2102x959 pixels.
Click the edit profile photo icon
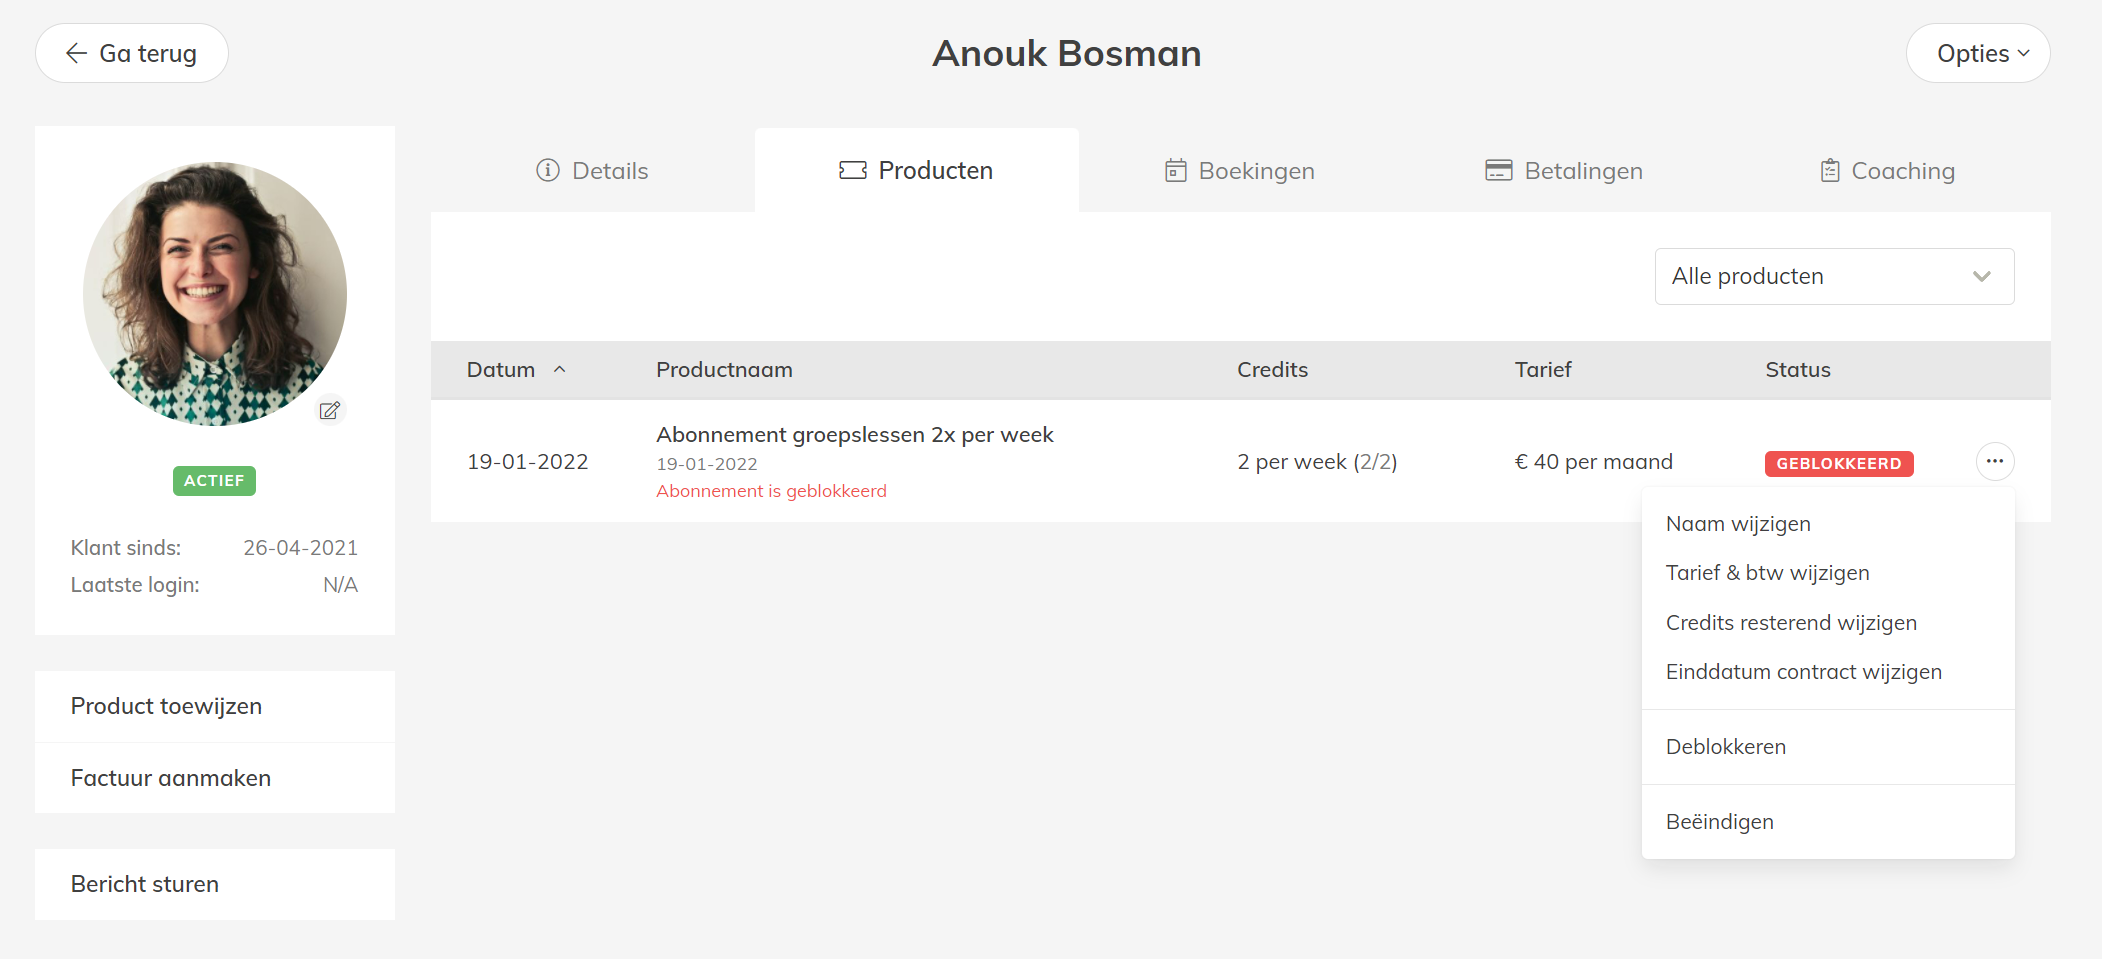coord(330,410)
